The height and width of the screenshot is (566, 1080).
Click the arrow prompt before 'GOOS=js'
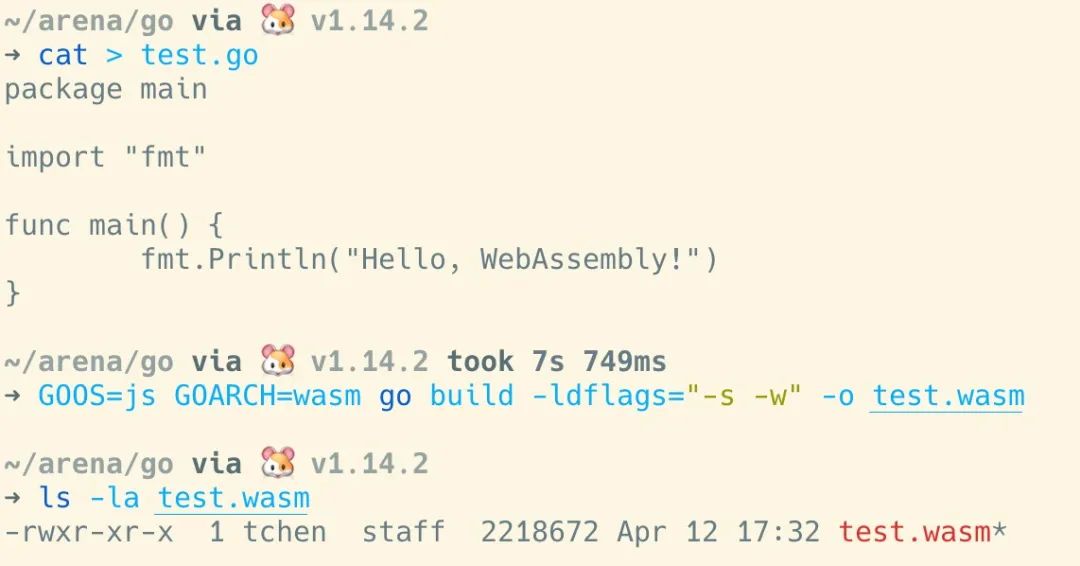[12, 395]
